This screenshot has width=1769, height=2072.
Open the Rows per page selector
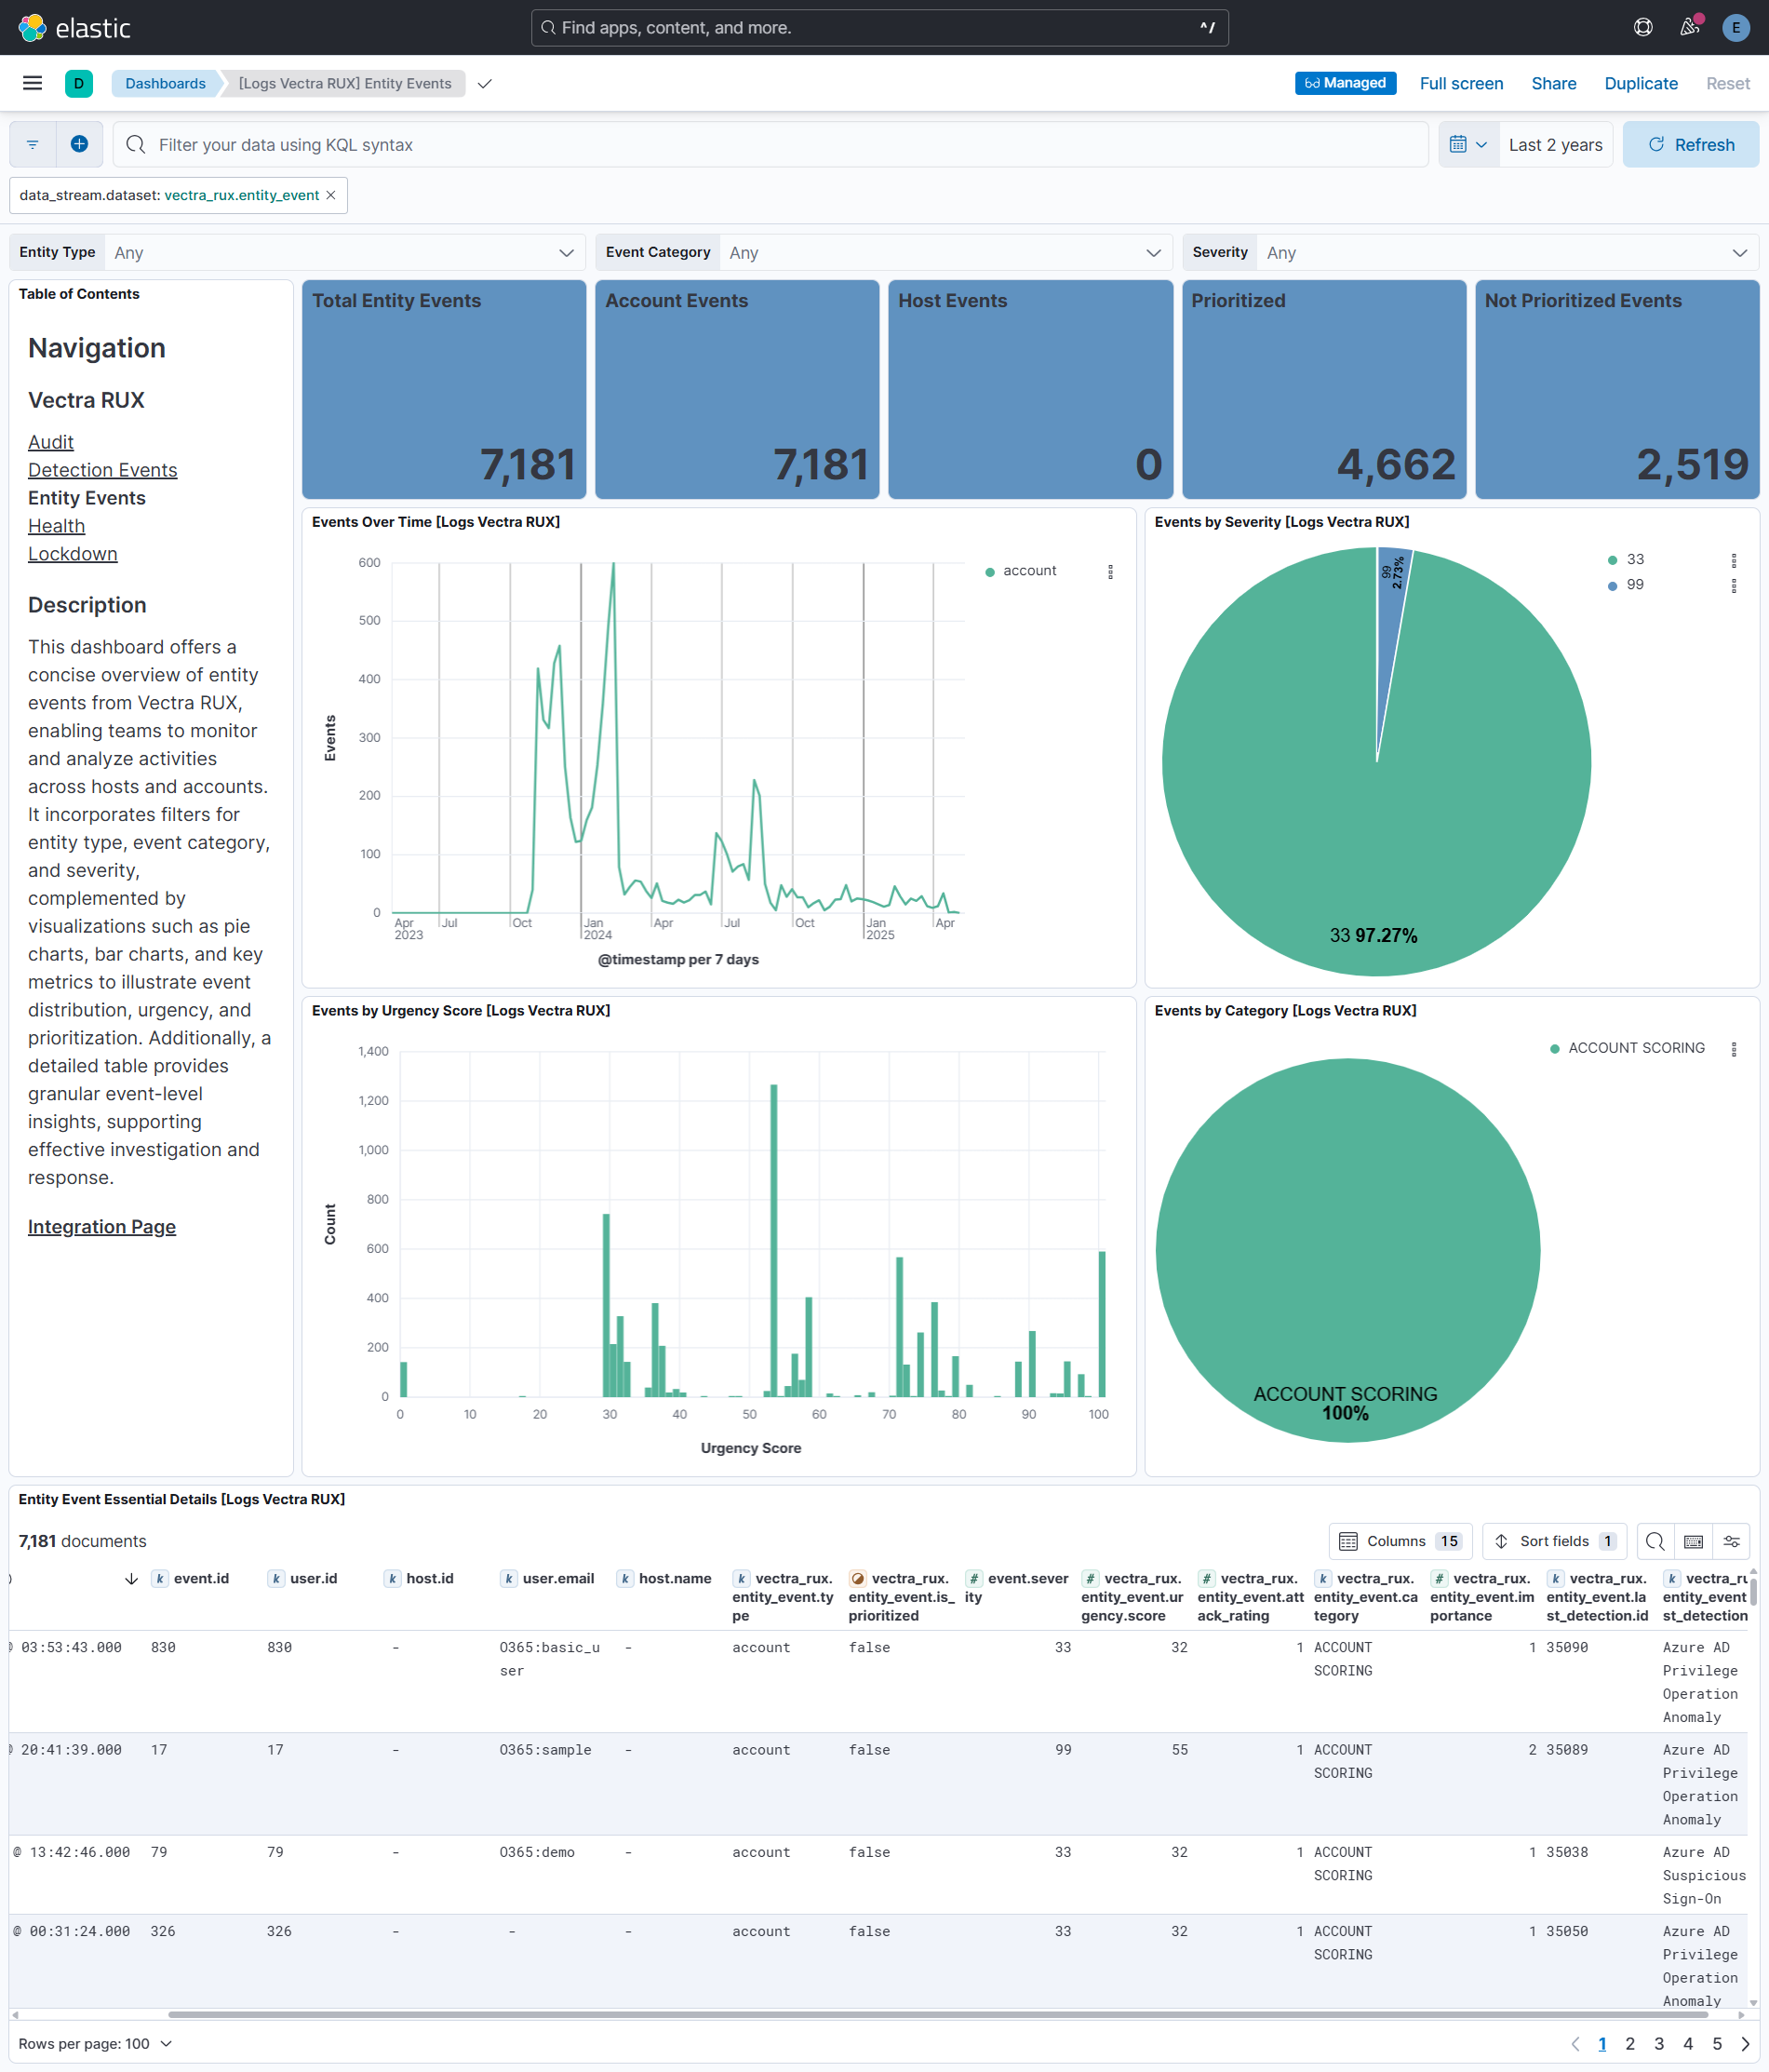pyautogui.click(x=96, y=2043)
